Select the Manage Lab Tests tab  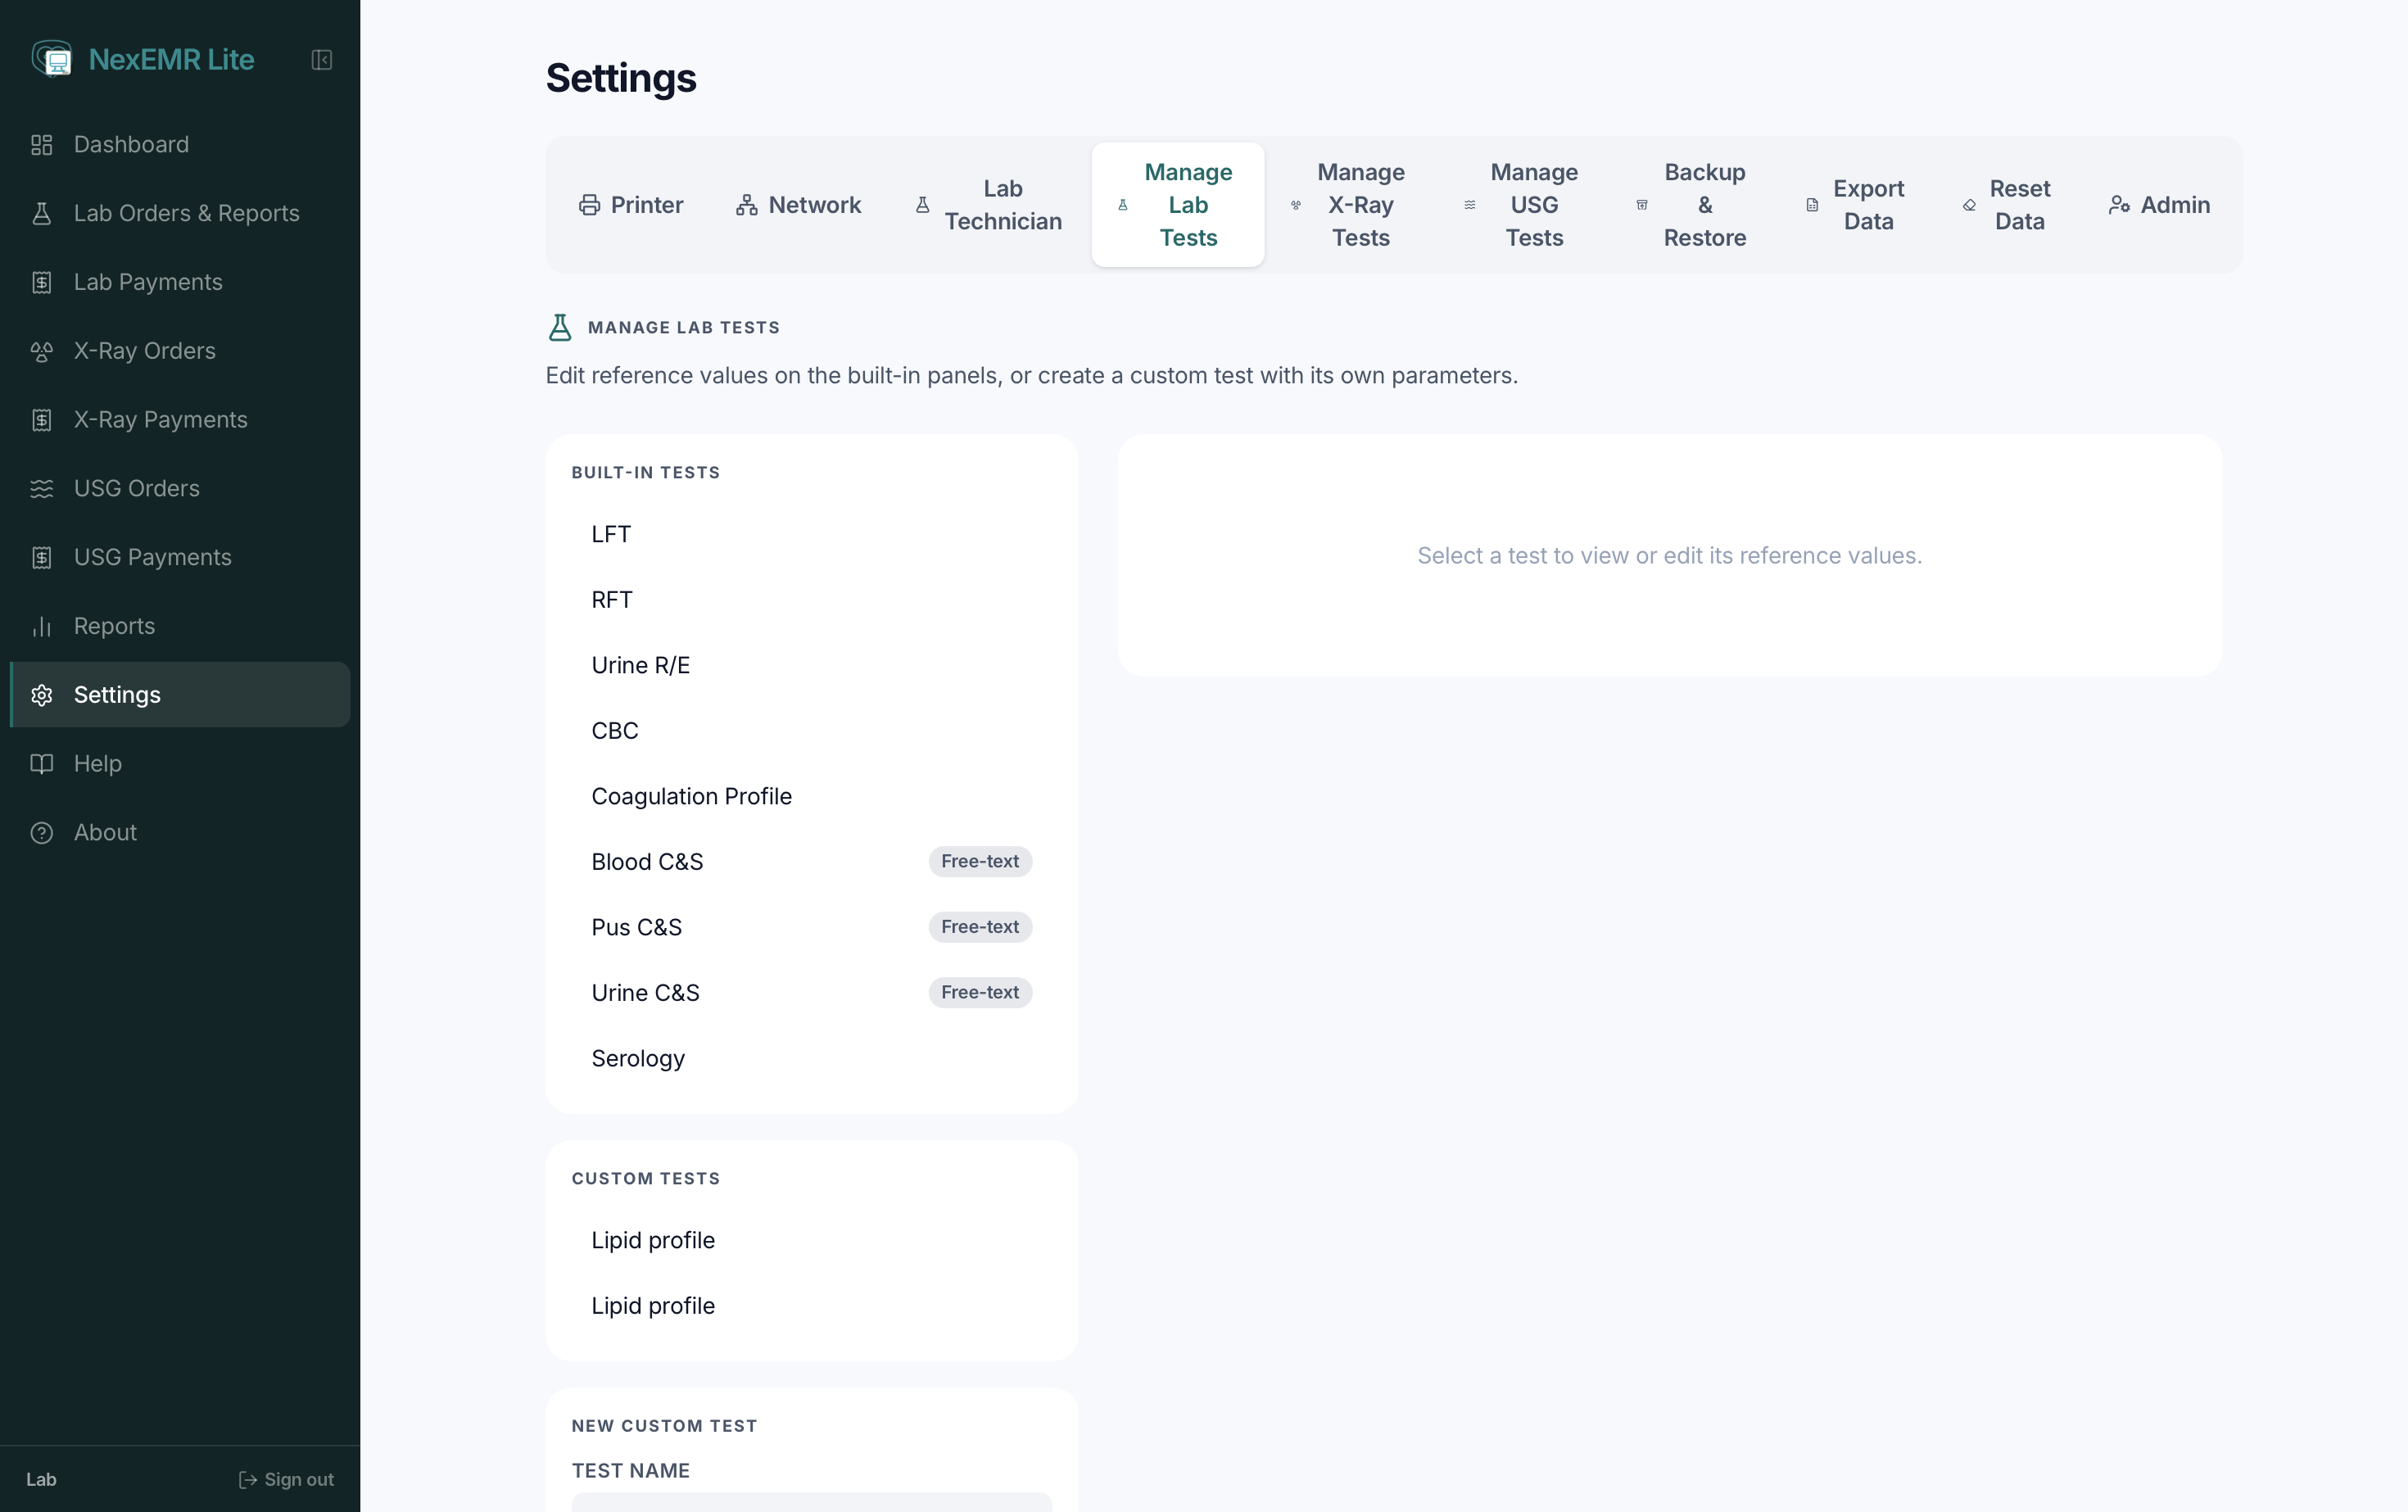[x=1177, y=205]
